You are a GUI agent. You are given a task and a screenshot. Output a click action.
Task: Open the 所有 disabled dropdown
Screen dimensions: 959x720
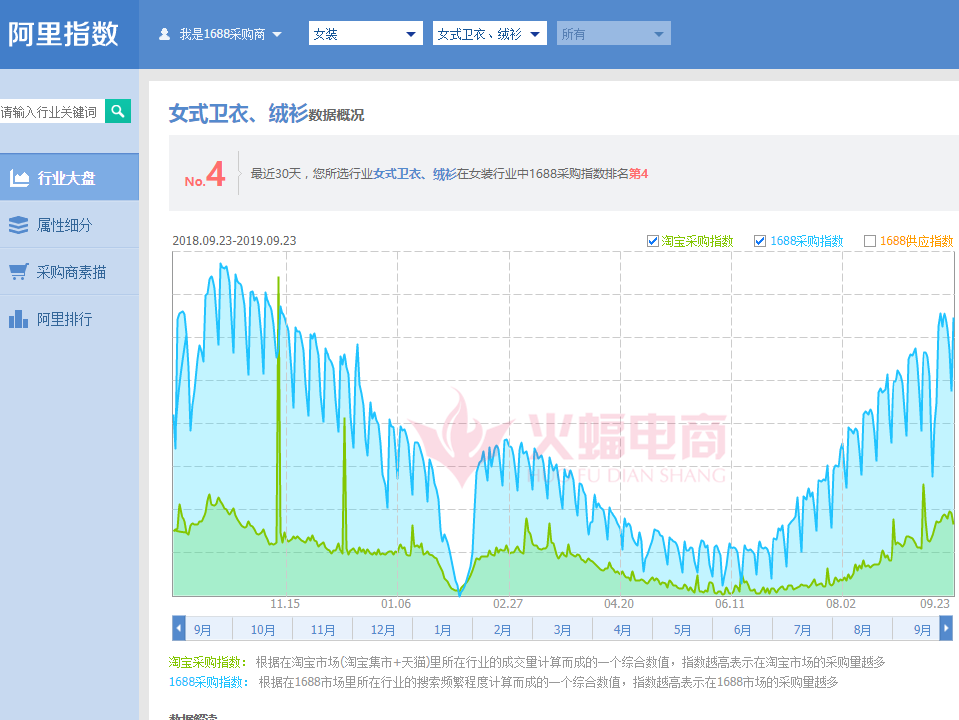pyautogui.click(x=613, y=34)
